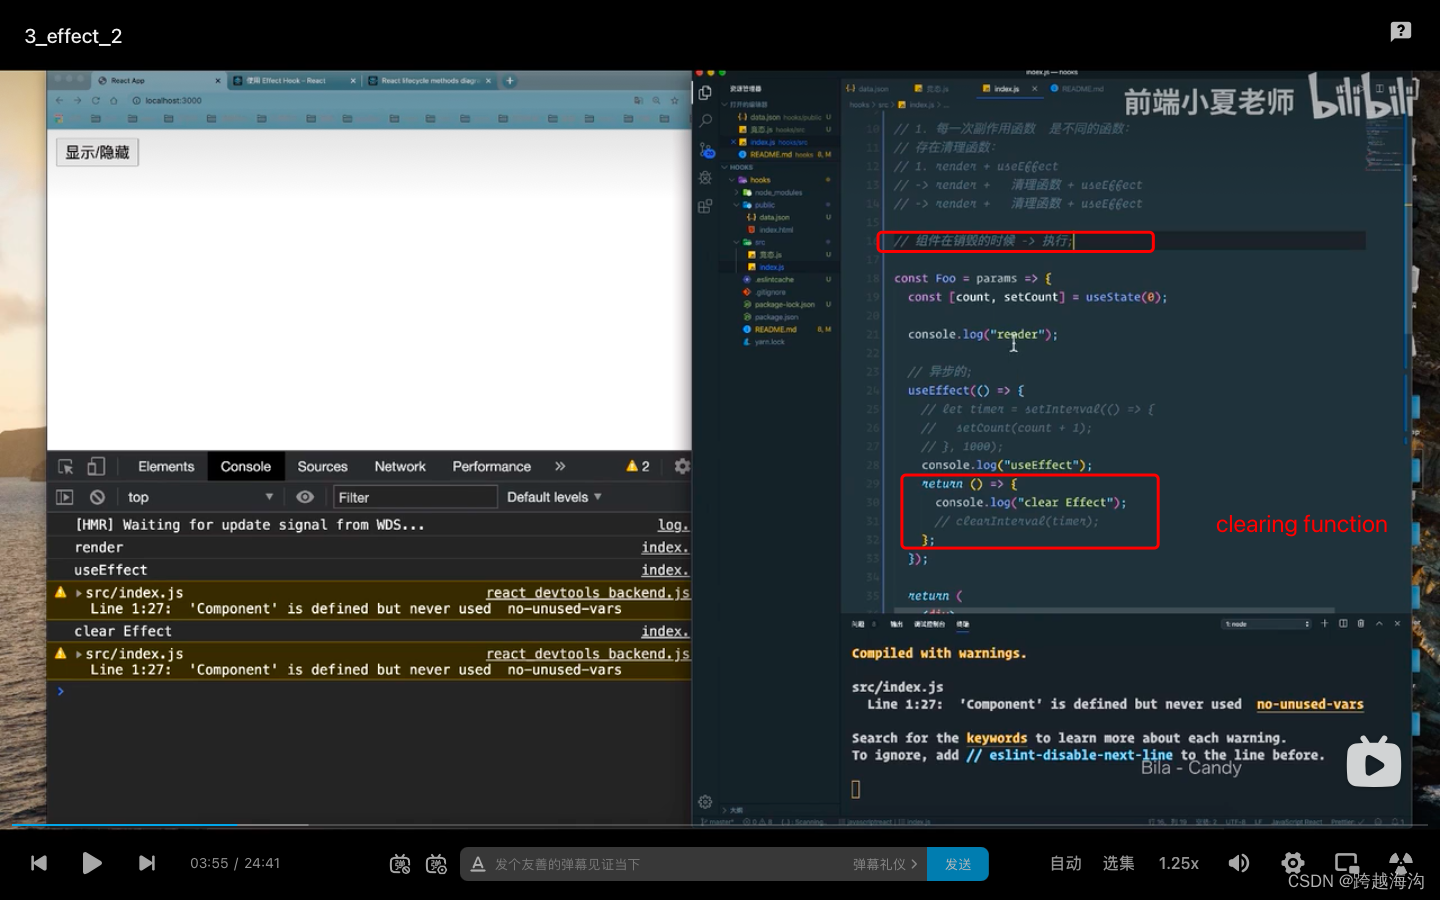The image size is (1440, 900).
Task: Click the DevTools warnings count badge
Action: [638, 466]
